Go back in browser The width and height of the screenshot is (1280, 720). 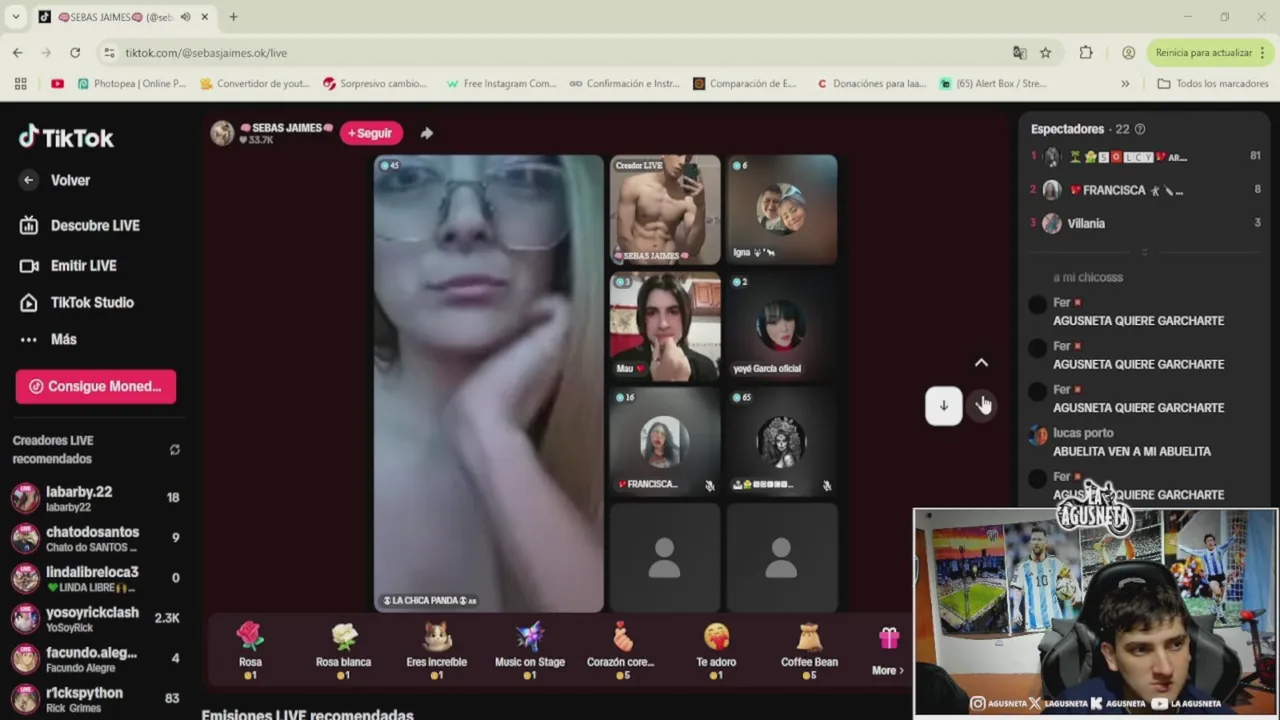(x=18, y=53)
